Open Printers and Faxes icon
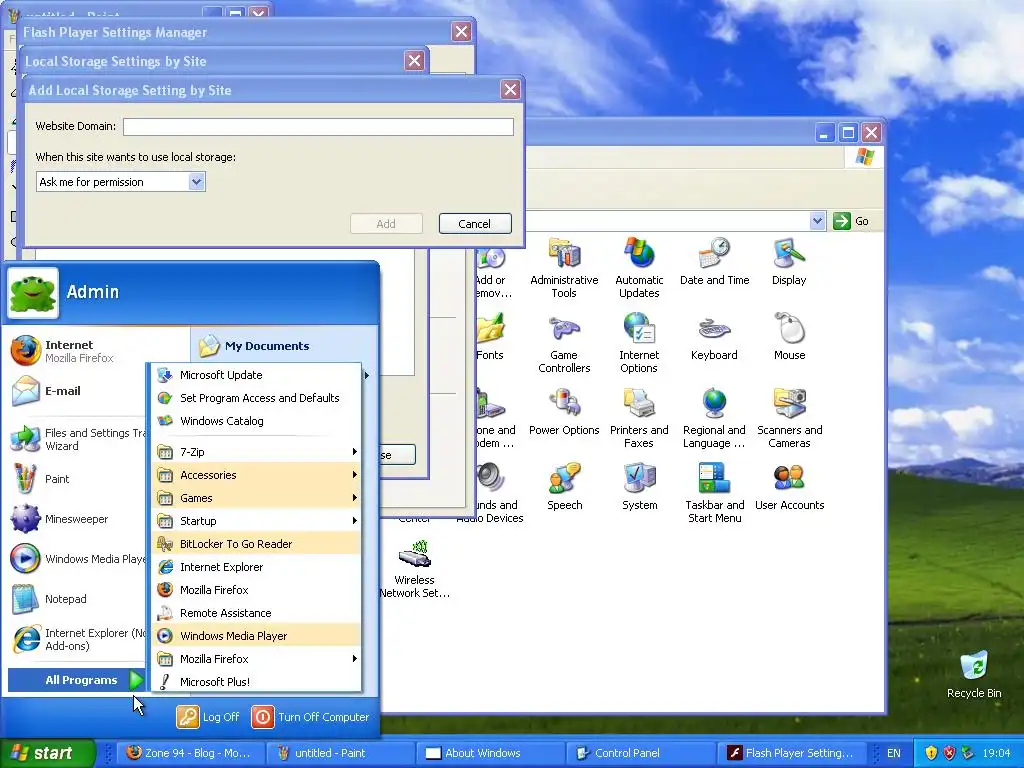Viewport: 1024px width, 768px height. (x=639, y=418)
